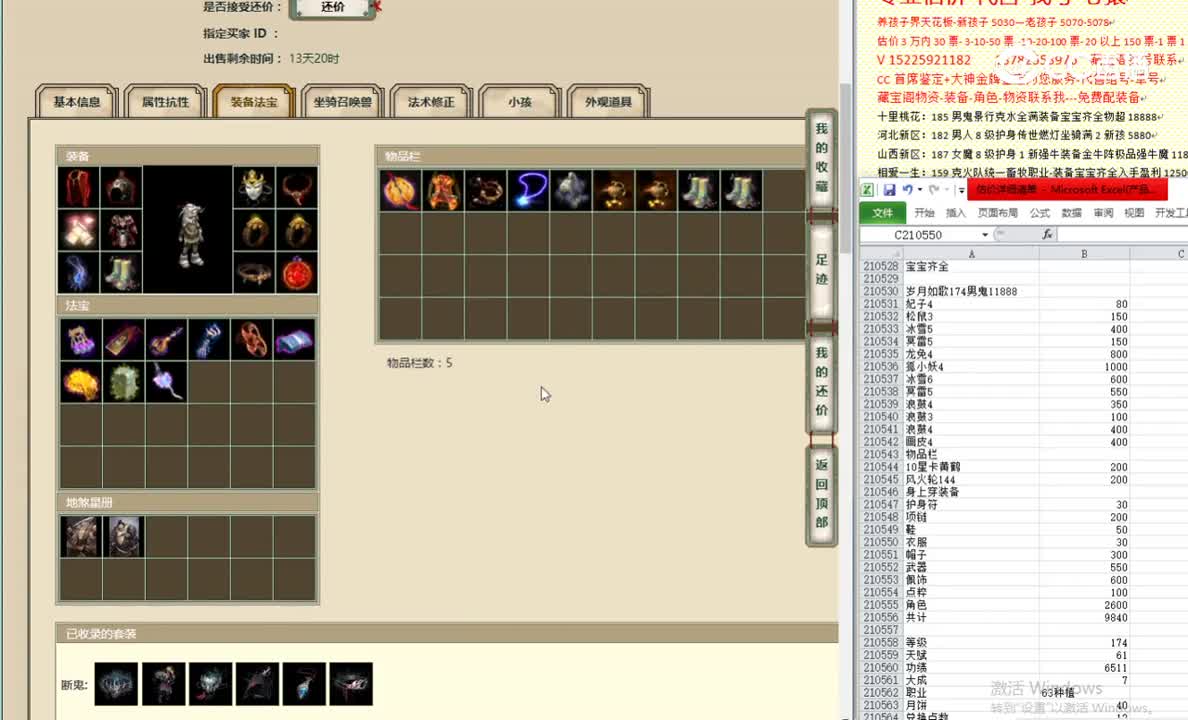Select the green stone 法宝 icon
Image resolution: width=1188 pixels, height=720 pixels.
click(x=123, y=382)
